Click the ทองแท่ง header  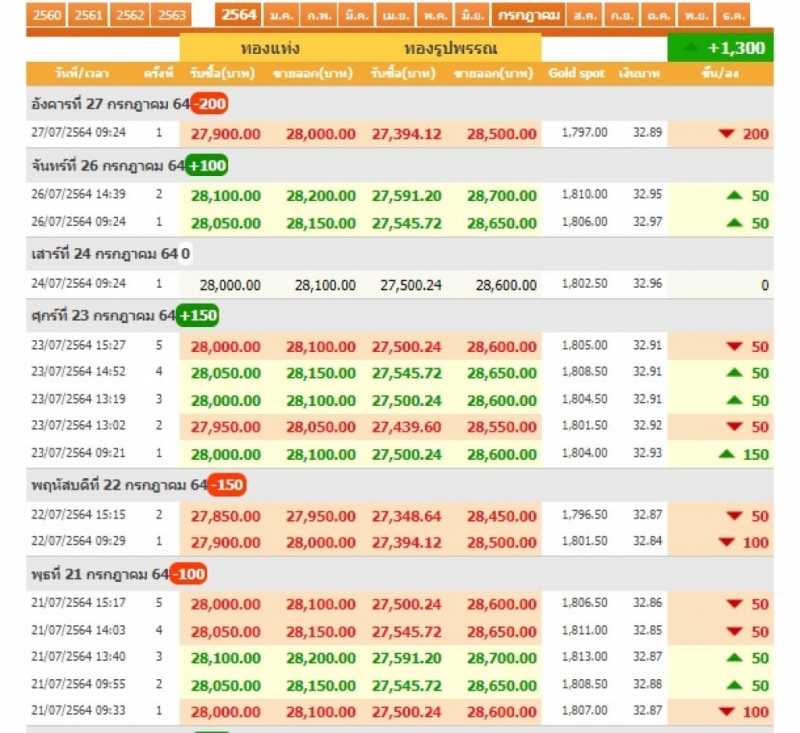[270, 48]
